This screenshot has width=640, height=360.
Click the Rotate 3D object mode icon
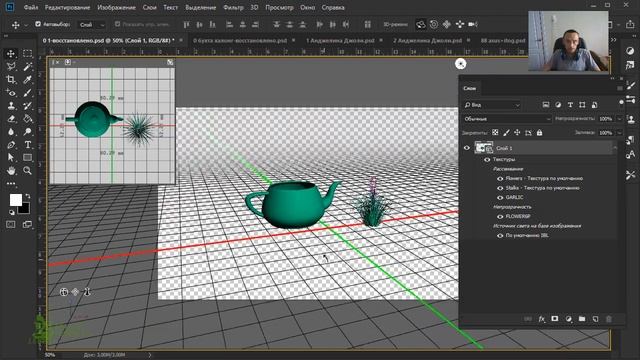pos(421,24)
